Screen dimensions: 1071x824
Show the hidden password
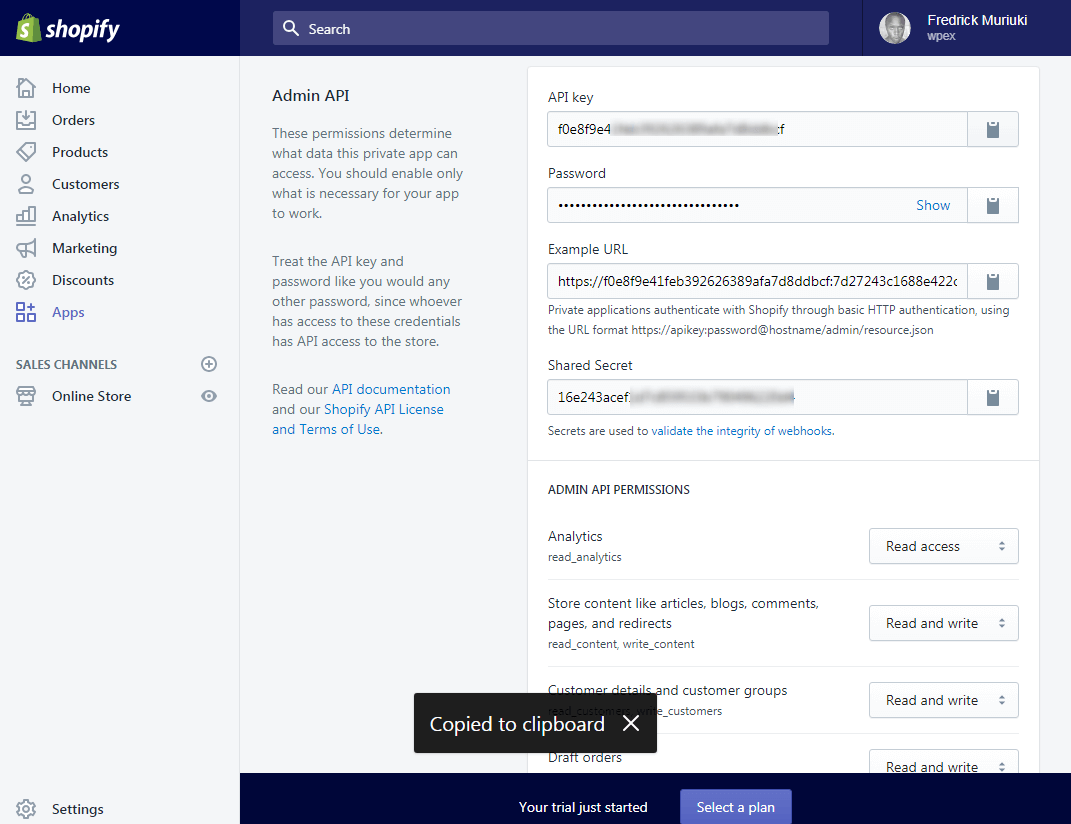click(x=932, y=205)
